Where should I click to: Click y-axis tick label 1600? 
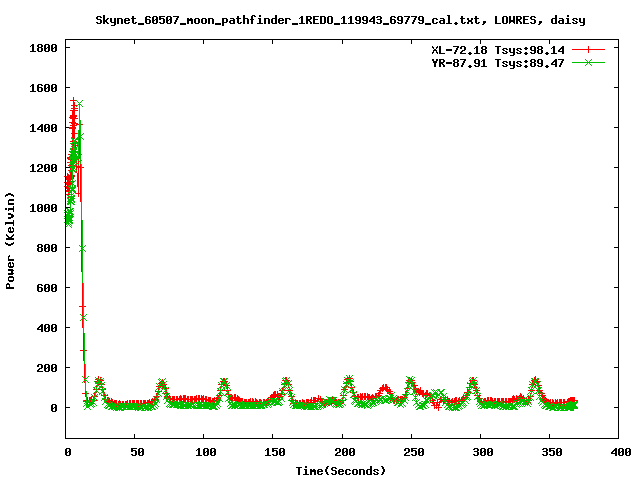[43, 88]
